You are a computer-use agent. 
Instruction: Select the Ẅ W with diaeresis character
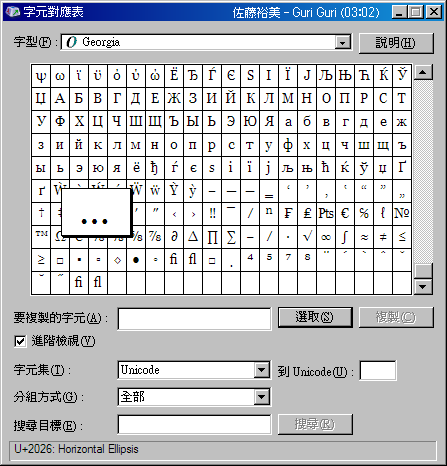(x=136, y=191)
